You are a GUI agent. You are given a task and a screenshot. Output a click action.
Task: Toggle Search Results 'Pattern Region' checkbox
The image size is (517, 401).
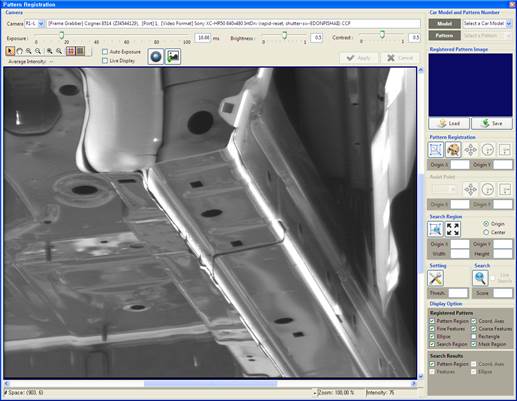tap(432, 364)
